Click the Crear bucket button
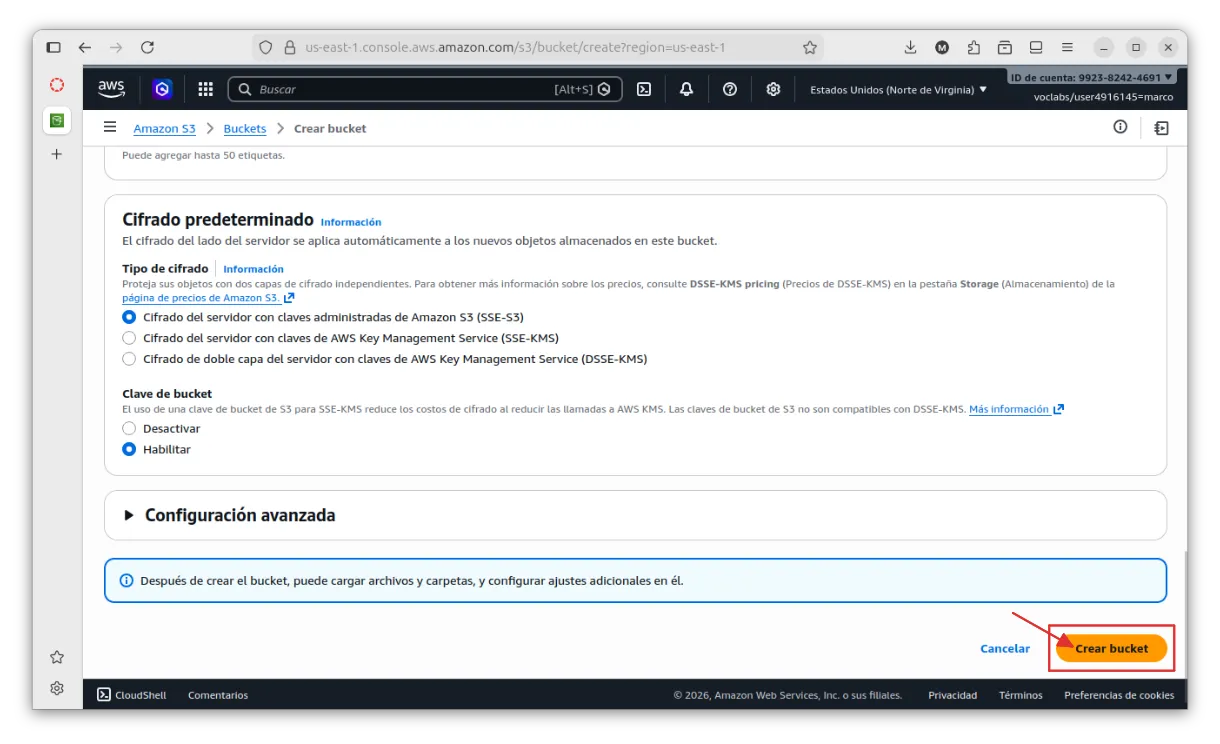Viewport: 1220px width, 744px height. (1111, 648)
